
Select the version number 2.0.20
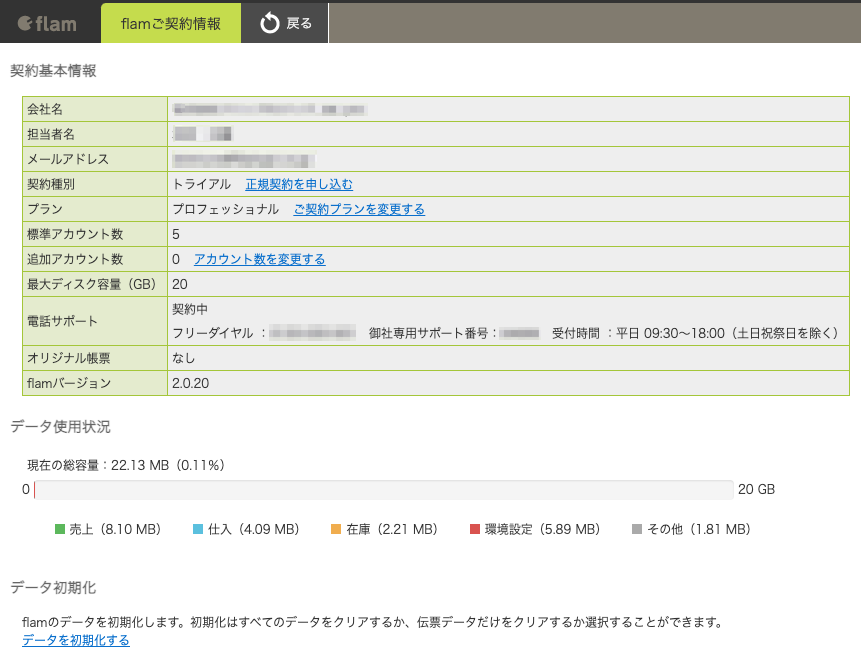191,383
